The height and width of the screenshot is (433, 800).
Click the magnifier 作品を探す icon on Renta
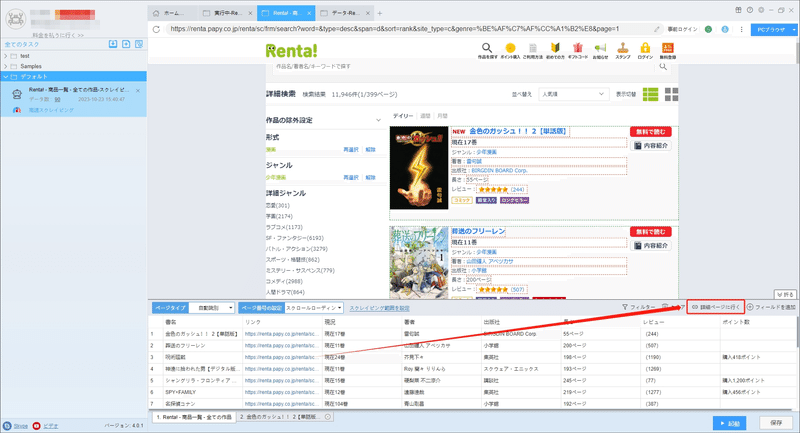tap(487, 50)
